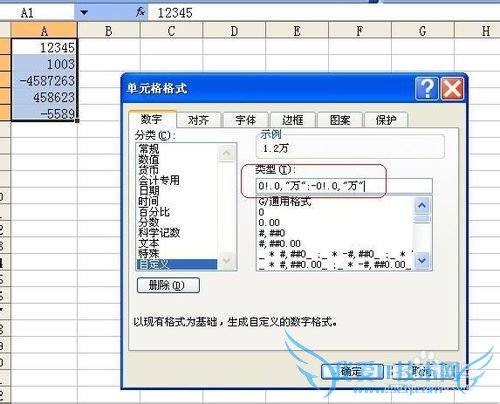Select column B header
This screenshot has height=404, width=500.
coord(108,31)
